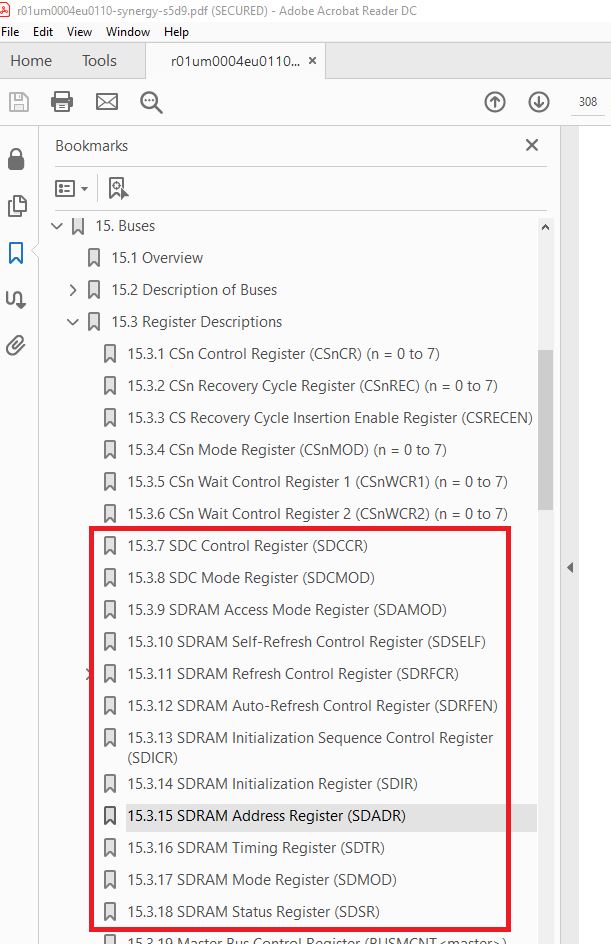Collapse 15.3 Register Descriptions section

pos(73,322)
